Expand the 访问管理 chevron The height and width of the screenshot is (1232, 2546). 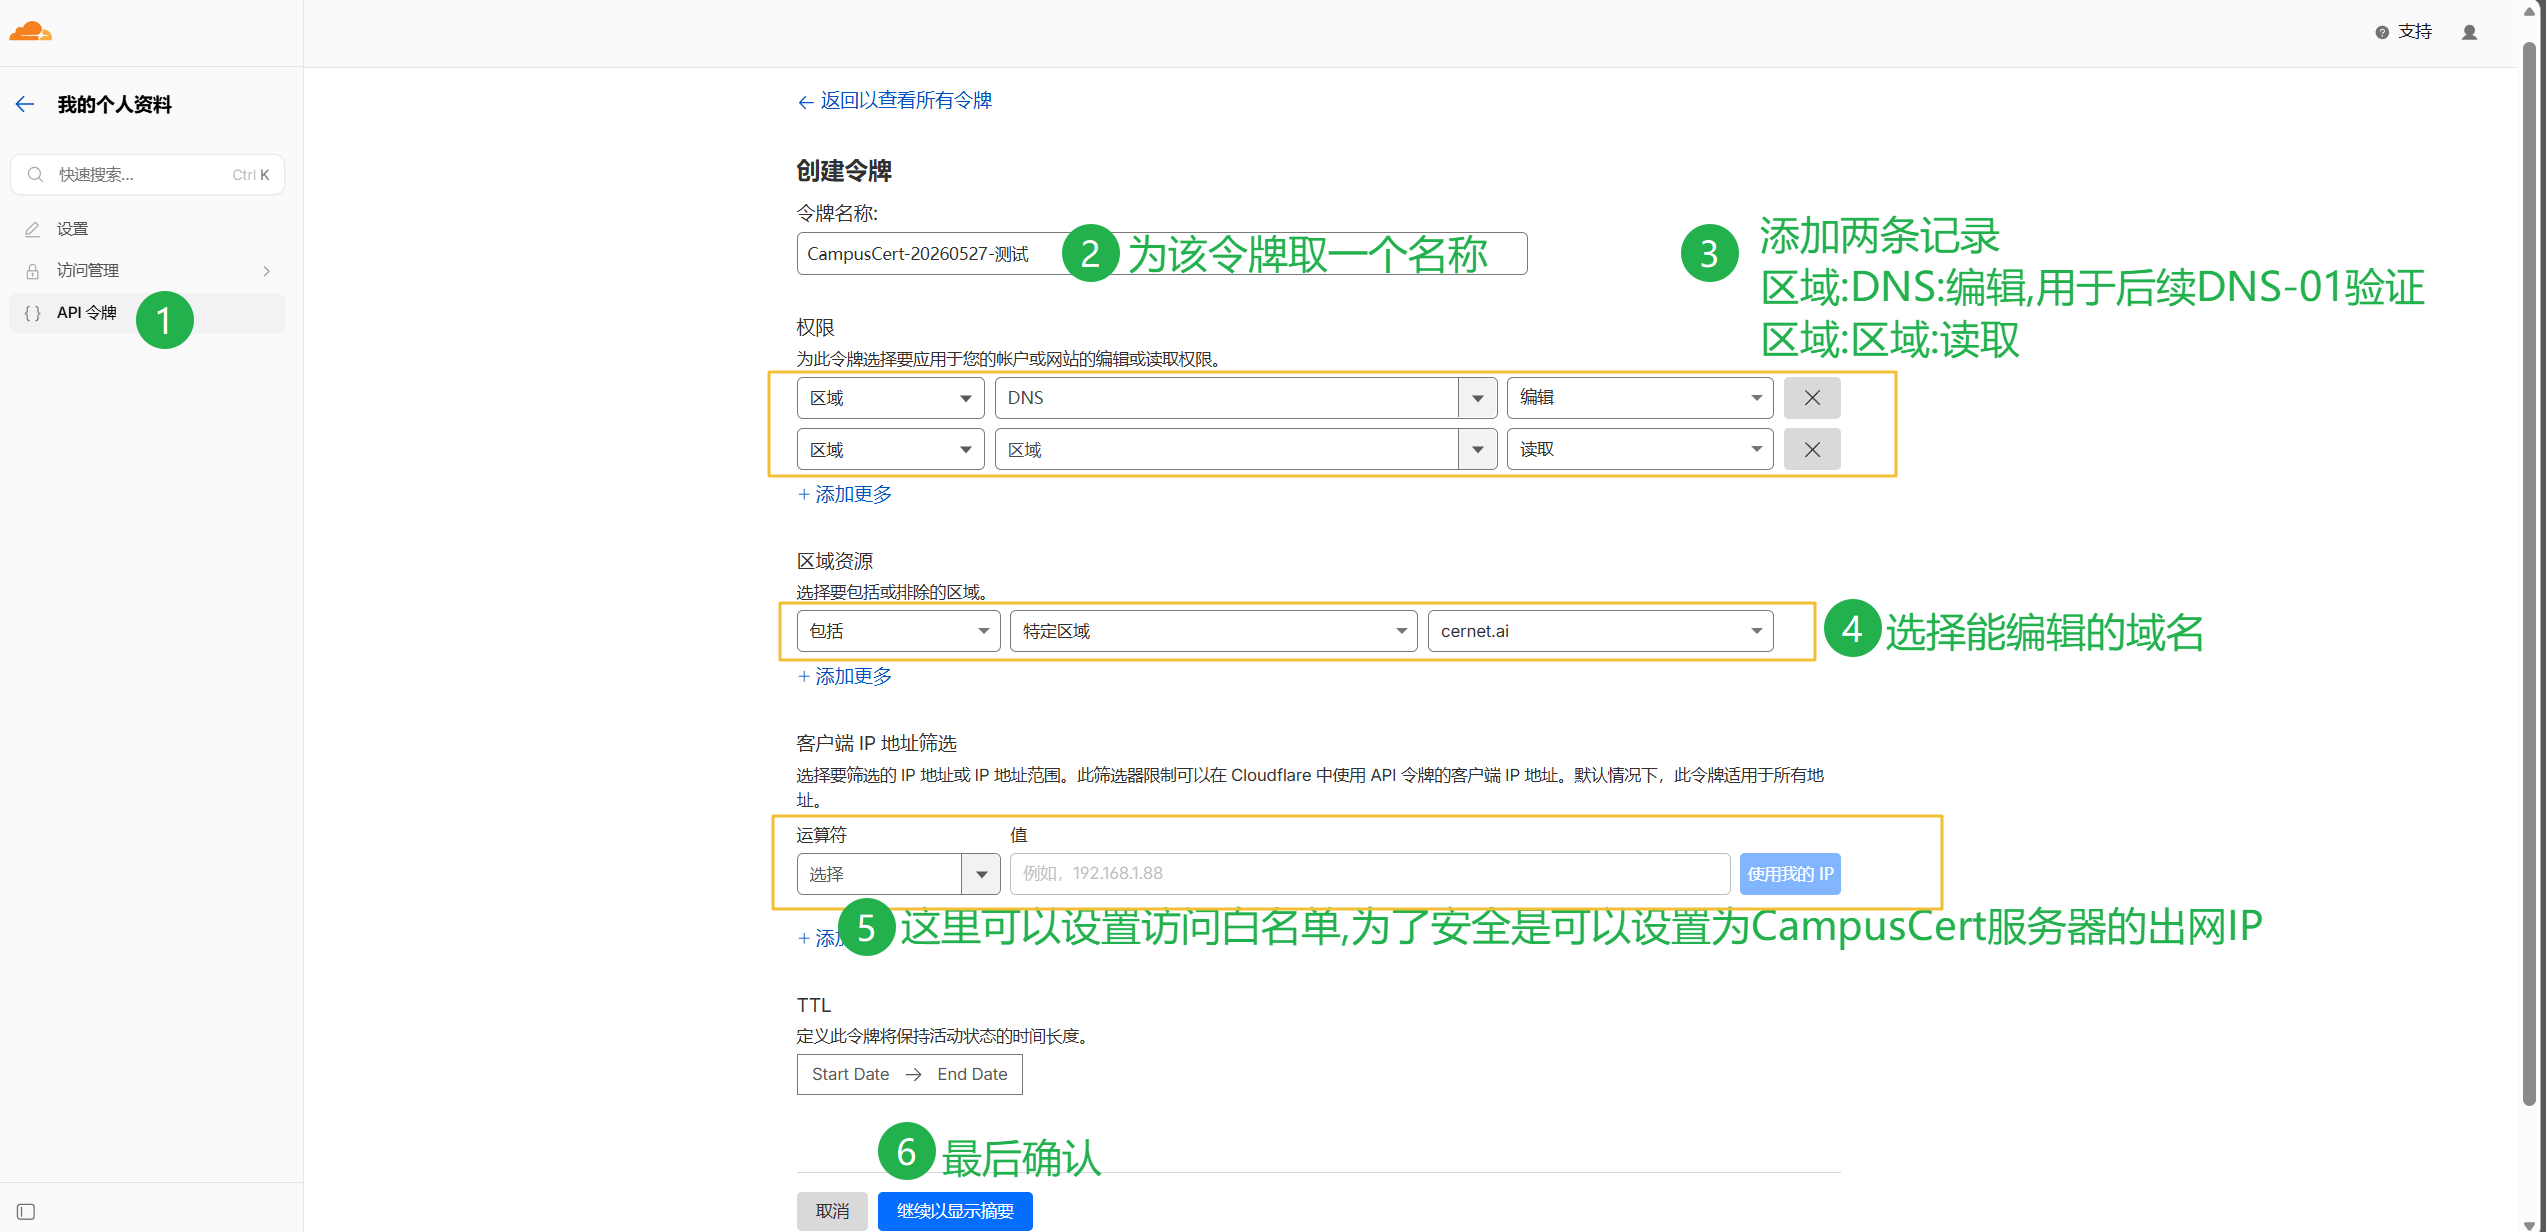pyautogui.click(x=267, y=271)
